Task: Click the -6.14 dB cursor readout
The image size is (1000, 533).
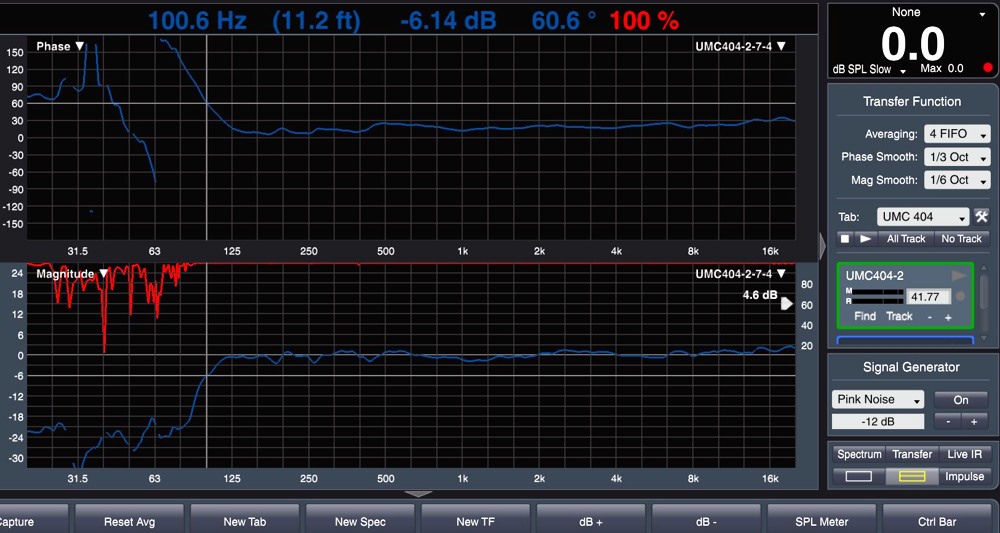Action: tap(448, 22)
